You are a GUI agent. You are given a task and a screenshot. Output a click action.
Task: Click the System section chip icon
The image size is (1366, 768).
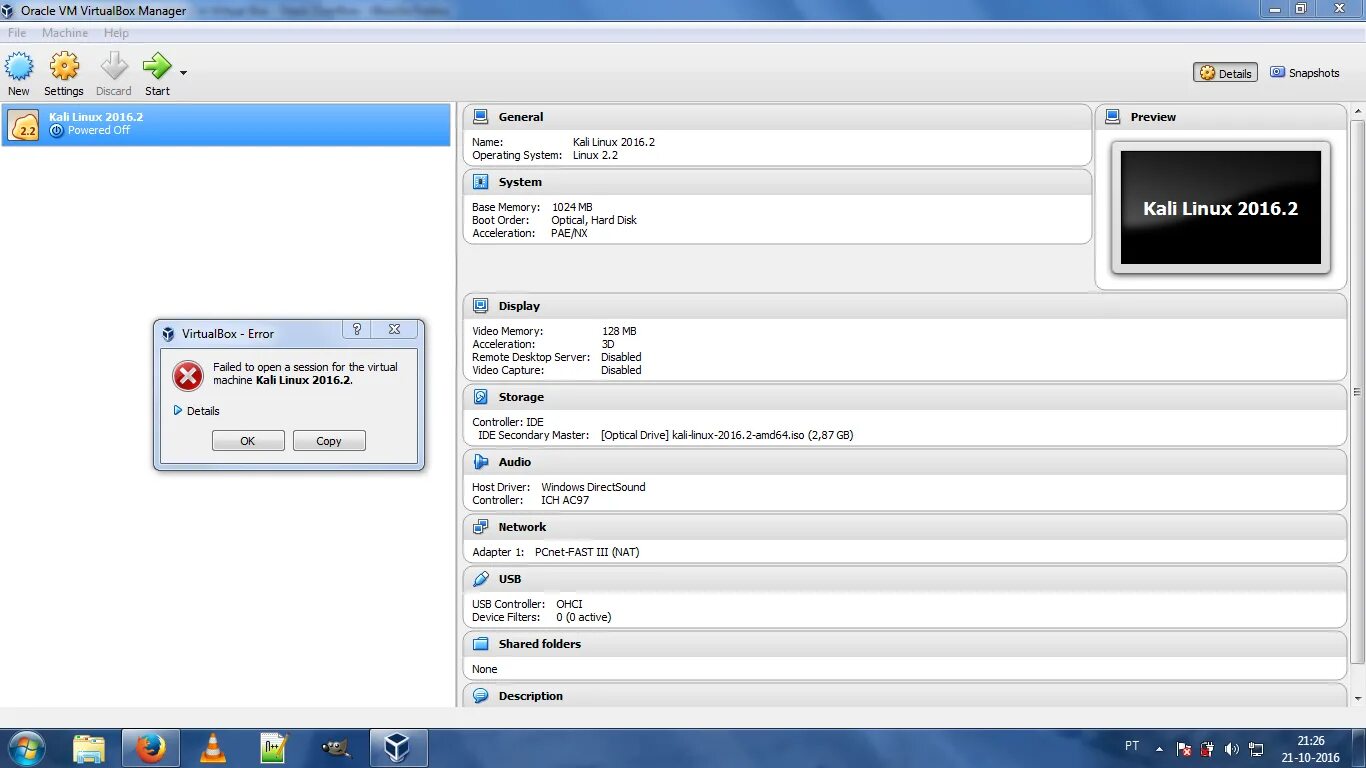pyautogui.click(x=481, y=182)
